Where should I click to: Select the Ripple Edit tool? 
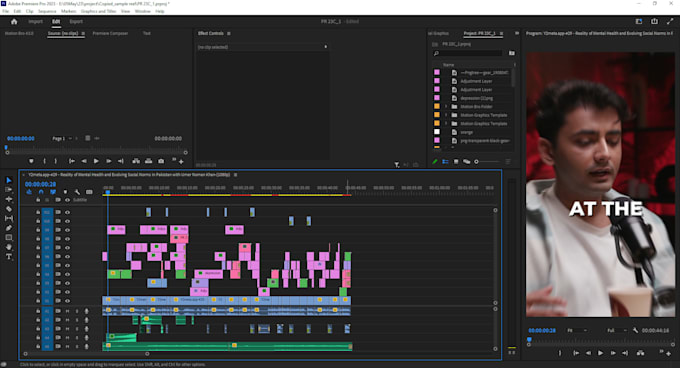(9, 199)
